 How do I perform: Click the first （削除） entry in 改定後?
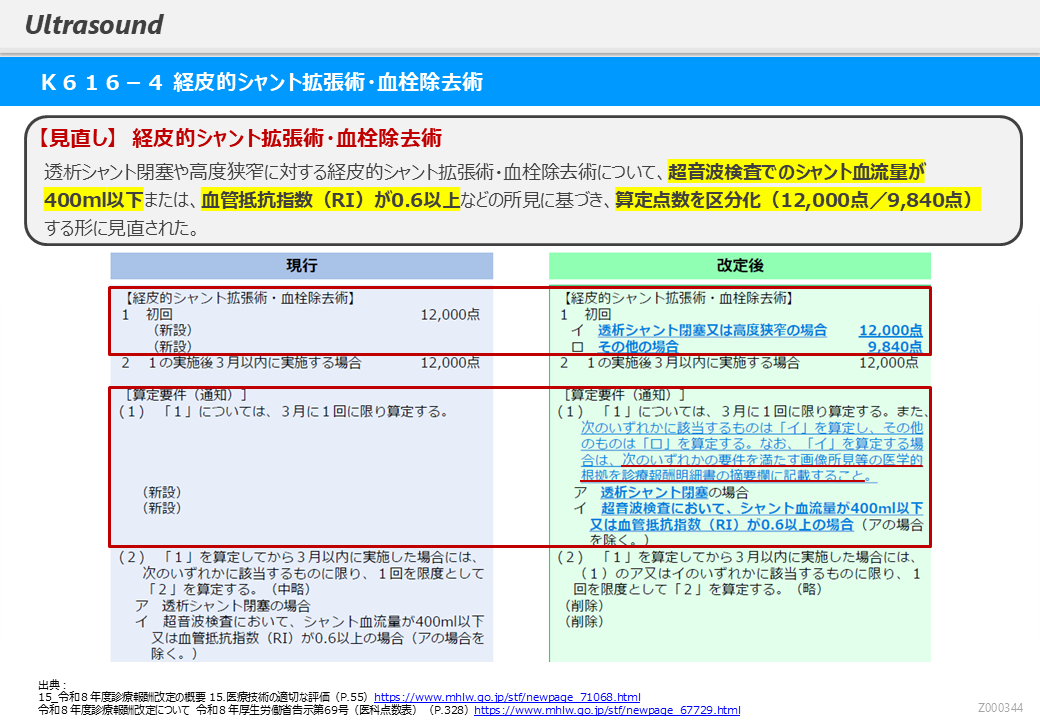coord(584,606)
